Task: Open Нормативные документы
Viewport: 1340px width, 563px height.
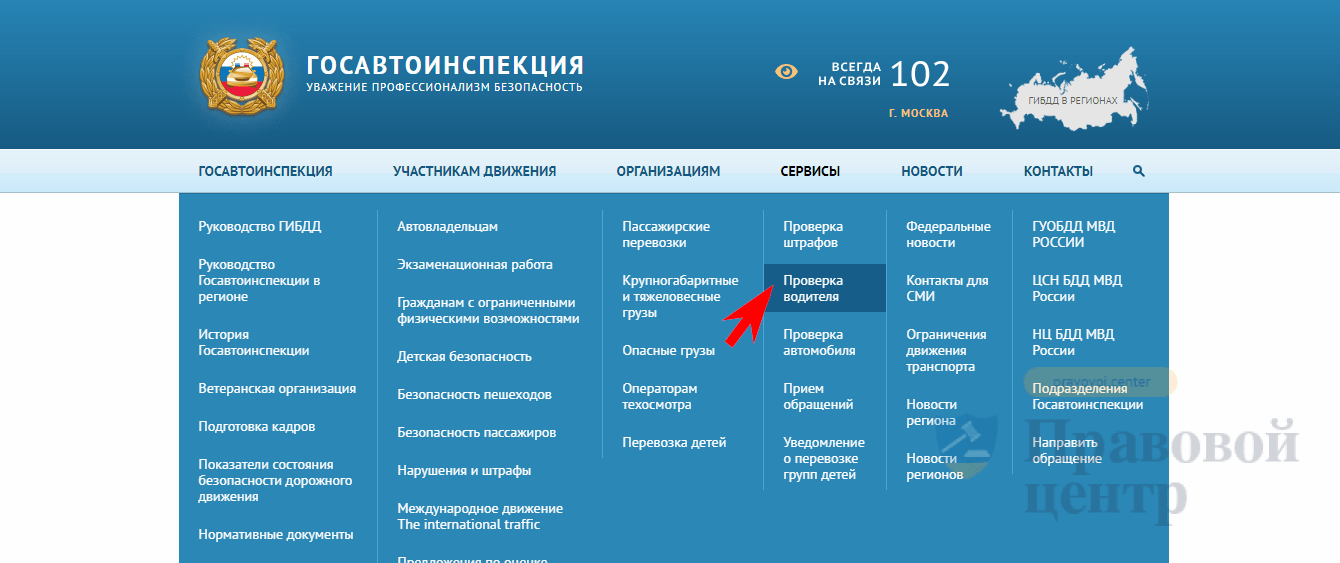Action: point(276,535)
